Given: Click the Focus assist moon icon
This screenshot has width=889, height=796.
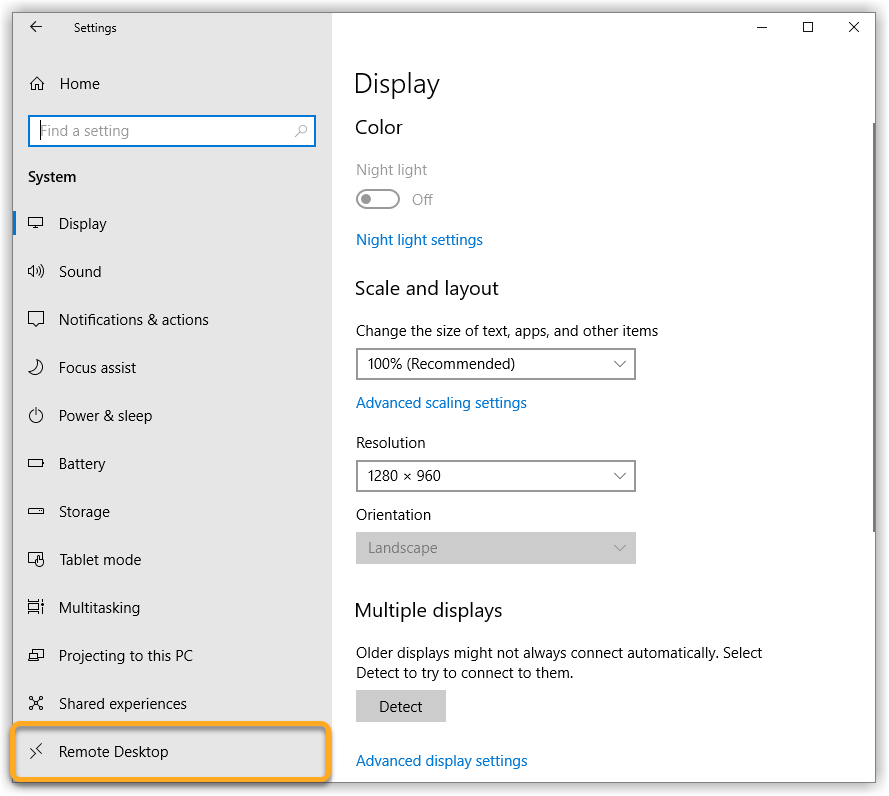Looking at the screenshot, I should click(37, 368).
